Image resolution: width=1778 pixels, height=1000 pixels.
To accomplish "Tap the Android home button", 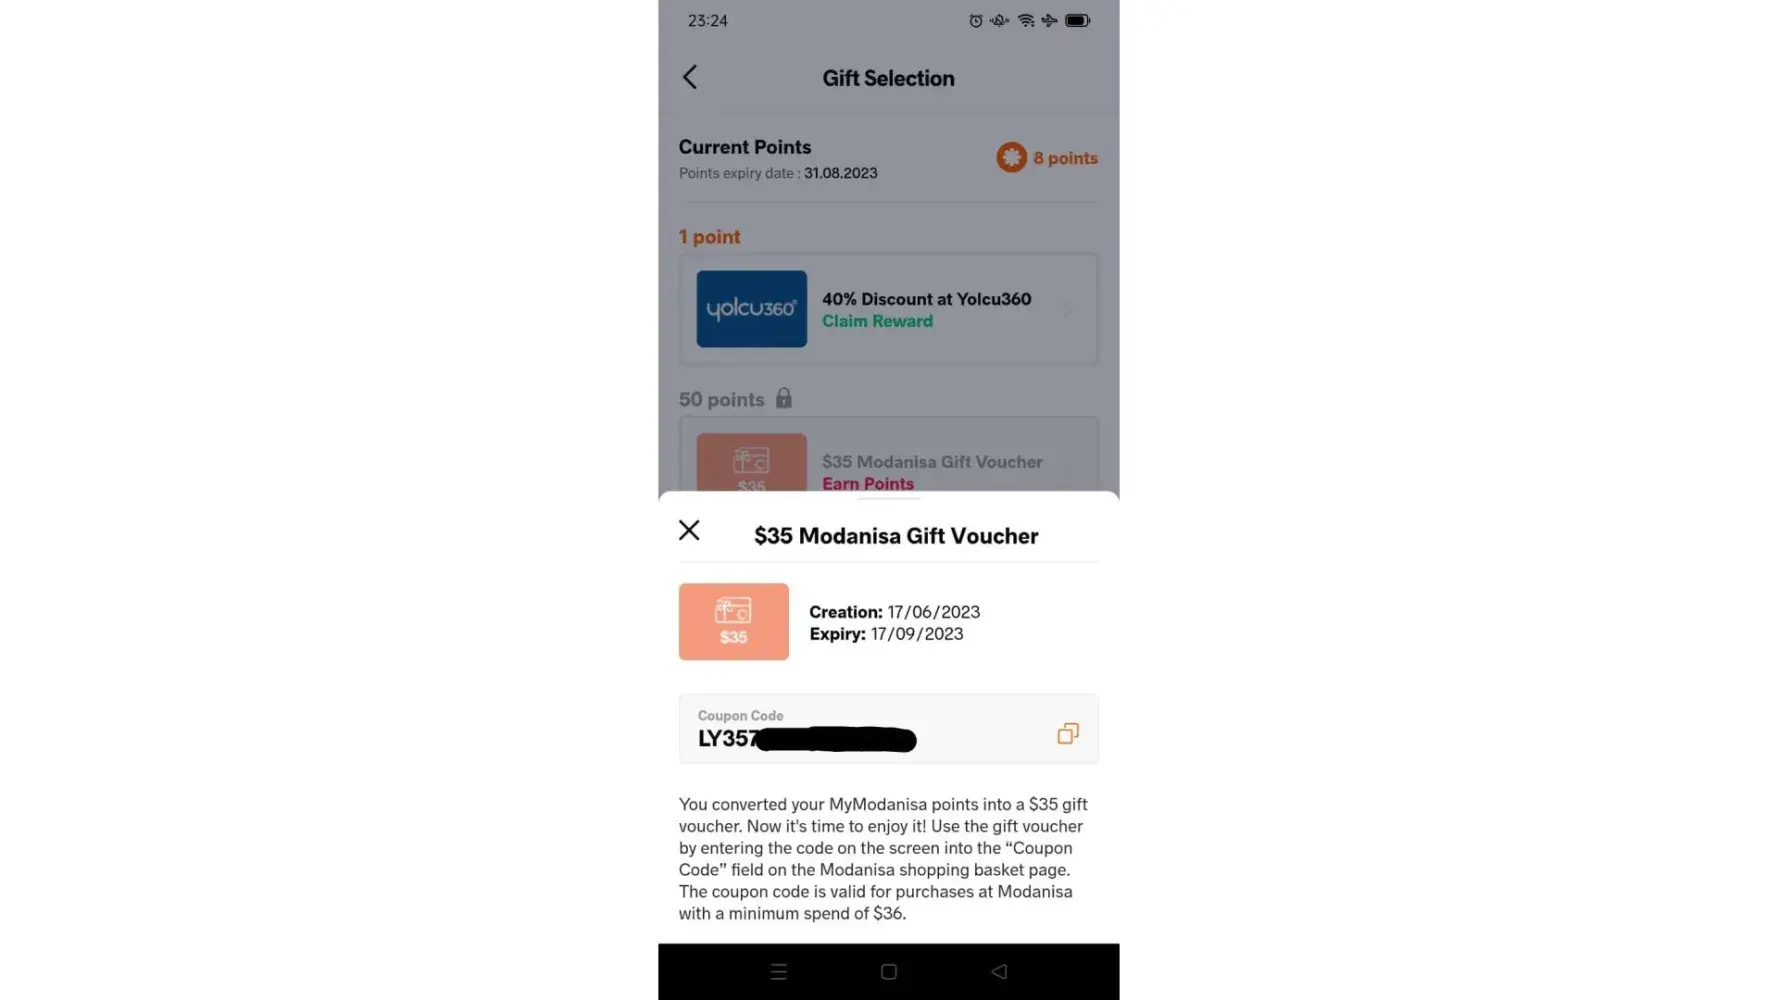I will pyautogui.click(x=889, y=972).
